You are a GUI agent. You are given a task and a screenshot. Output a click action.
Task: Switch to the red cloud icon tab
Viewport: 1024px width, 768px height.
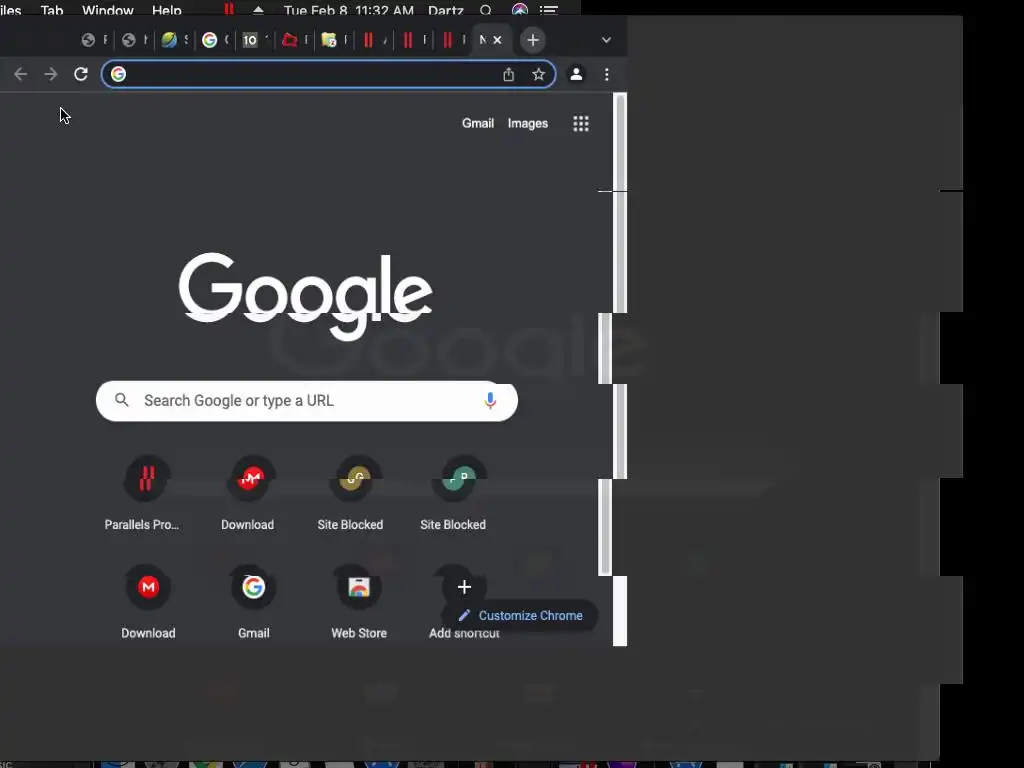pyautogui.click(x=289, y=40)
